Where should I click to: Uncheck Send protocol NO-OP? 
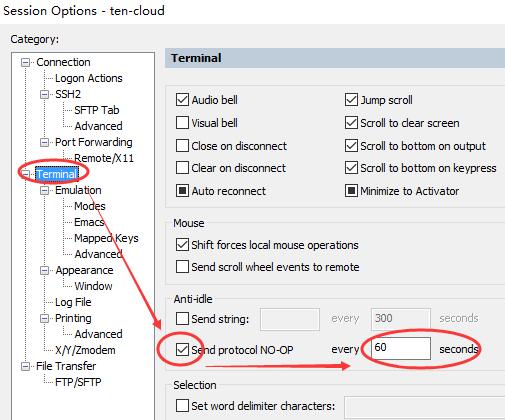coord(182,350)
